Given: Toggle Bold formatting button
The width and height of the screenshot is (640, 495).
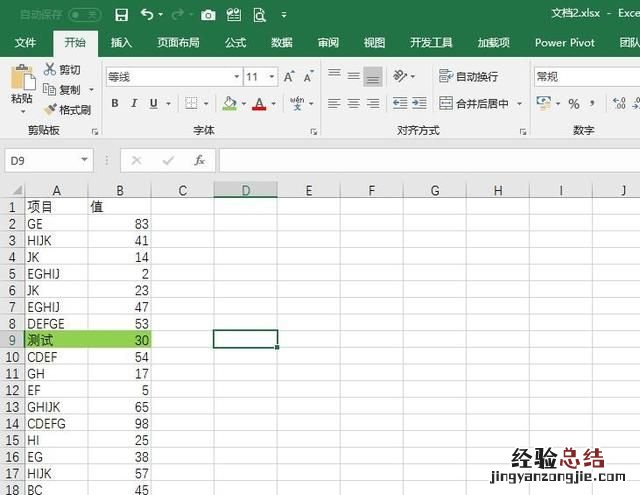Looking at the screenshot, I should pyautogui.click(x=115, y=103).
